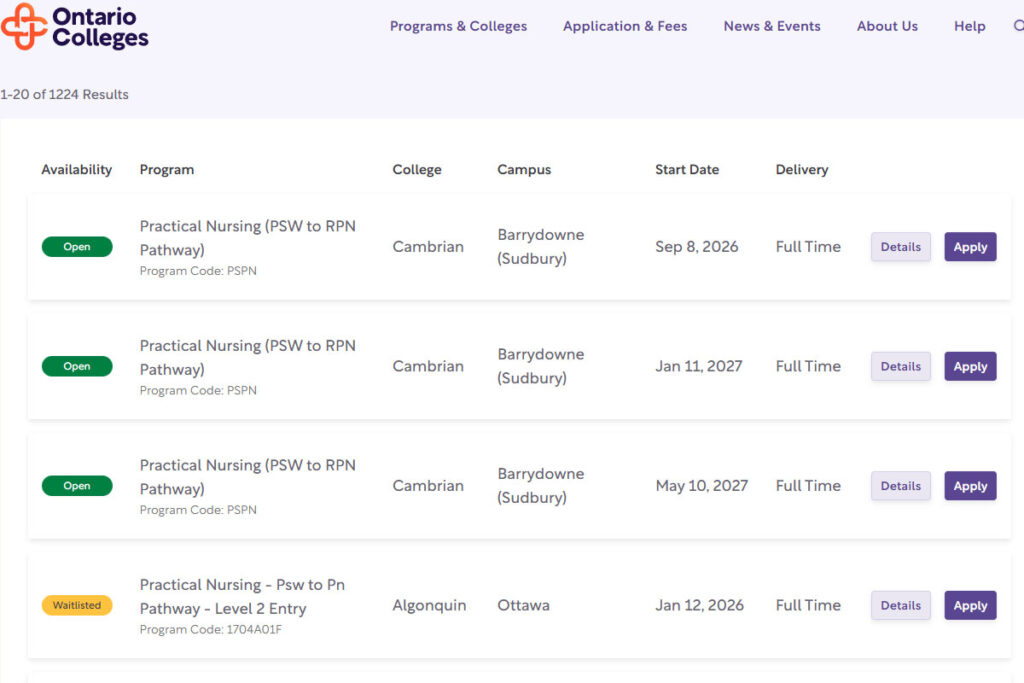Screen dimensions: 1024x683
Task: Click the yellow Waitlisted badge on the Algonquin row
Action: [77, 605]
